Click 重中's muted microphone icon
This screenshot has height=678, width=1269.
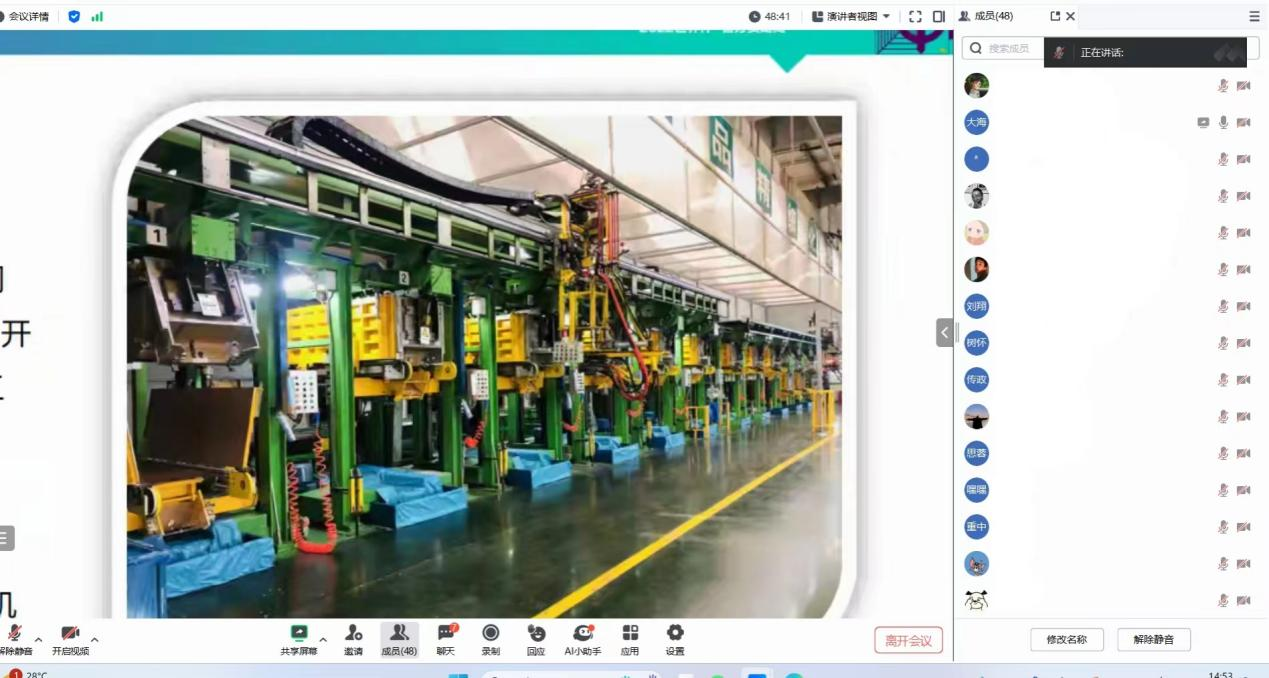(x=1223, y=527)
